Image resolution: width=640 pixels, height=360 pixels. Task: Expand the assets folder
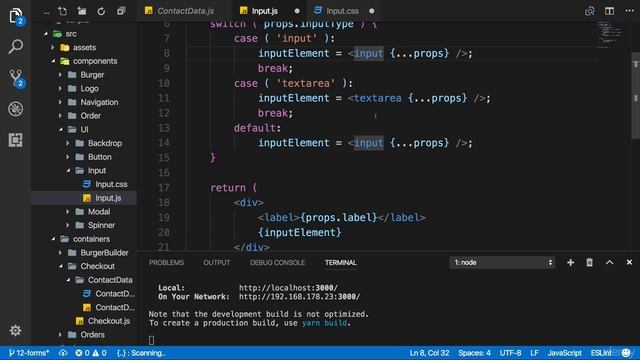[x=84, y=47]
